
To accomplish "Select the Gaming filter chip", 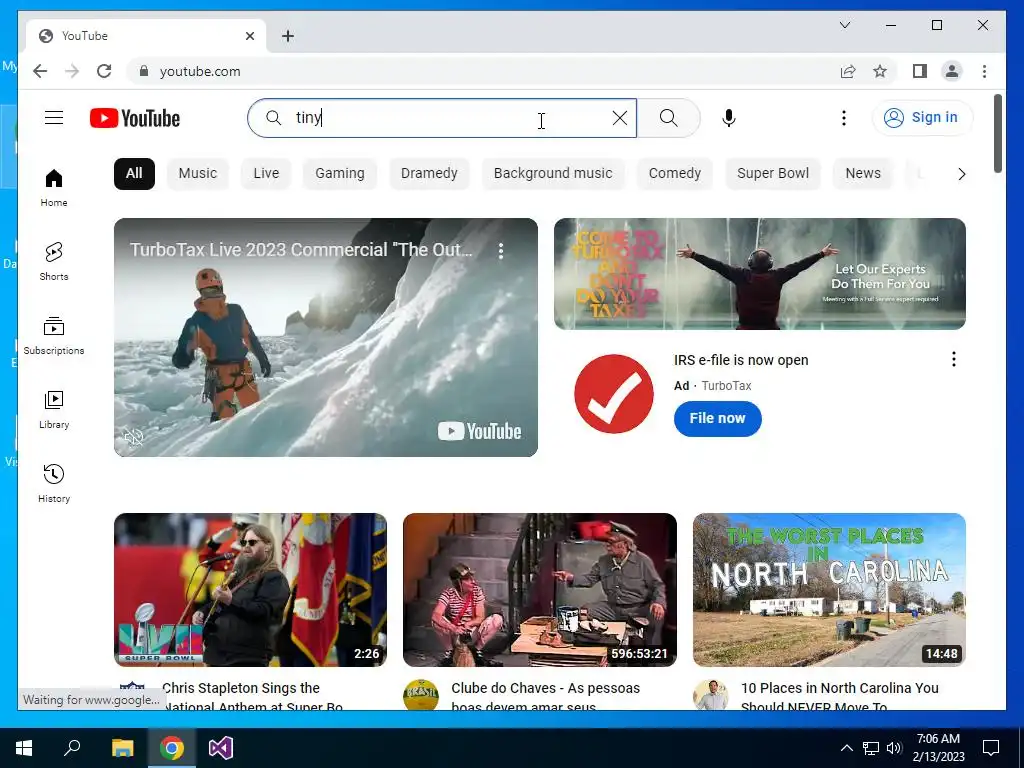I will click(340, 174).
